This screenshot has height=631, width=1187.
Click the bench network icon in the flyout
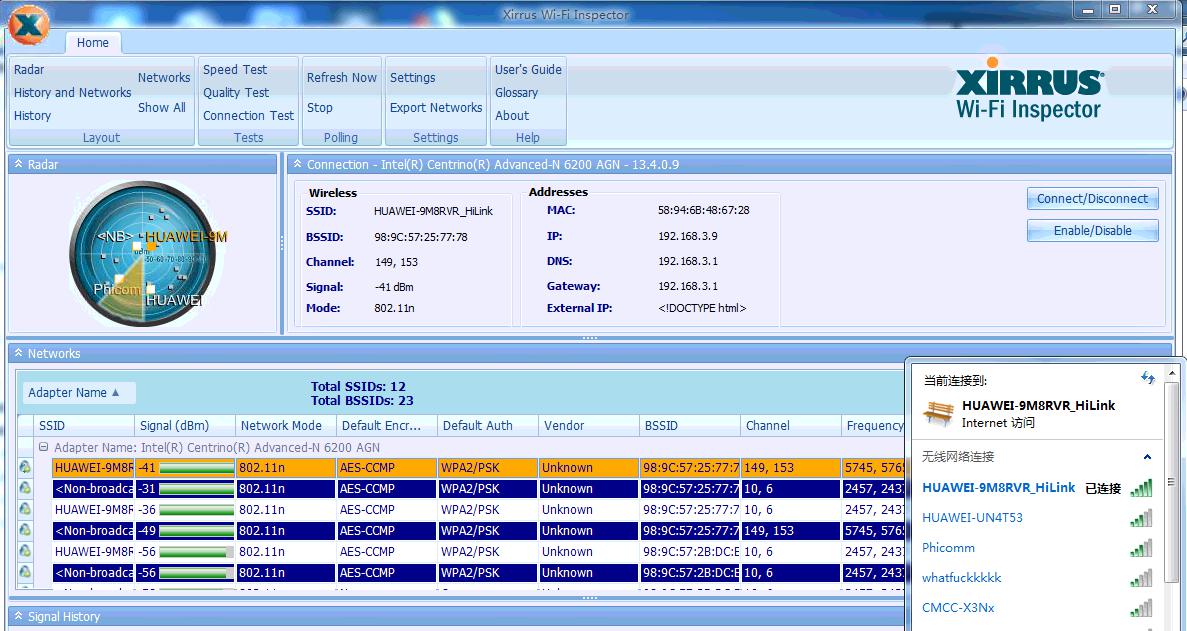coord(938,413)
